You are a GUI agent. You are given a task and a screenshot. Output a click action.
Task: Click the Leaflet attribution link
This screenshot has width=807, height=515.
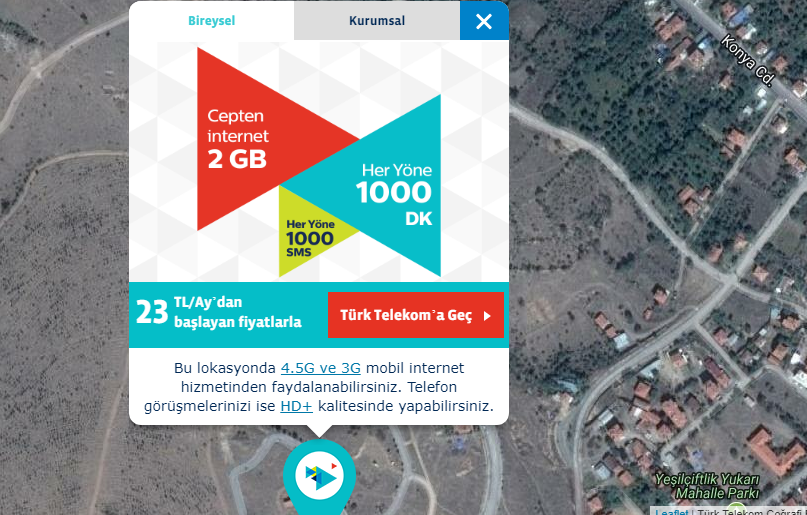tap(672, 511)
